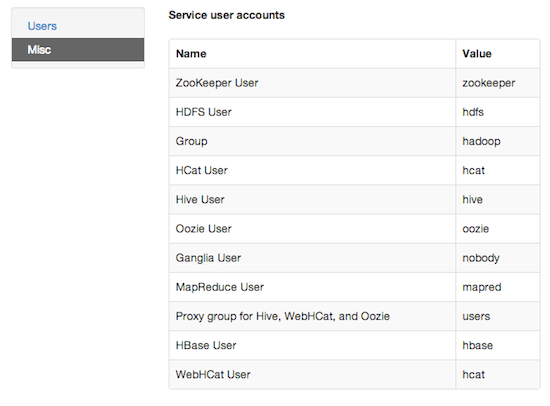Select the HCat User row

click(355, 170)
